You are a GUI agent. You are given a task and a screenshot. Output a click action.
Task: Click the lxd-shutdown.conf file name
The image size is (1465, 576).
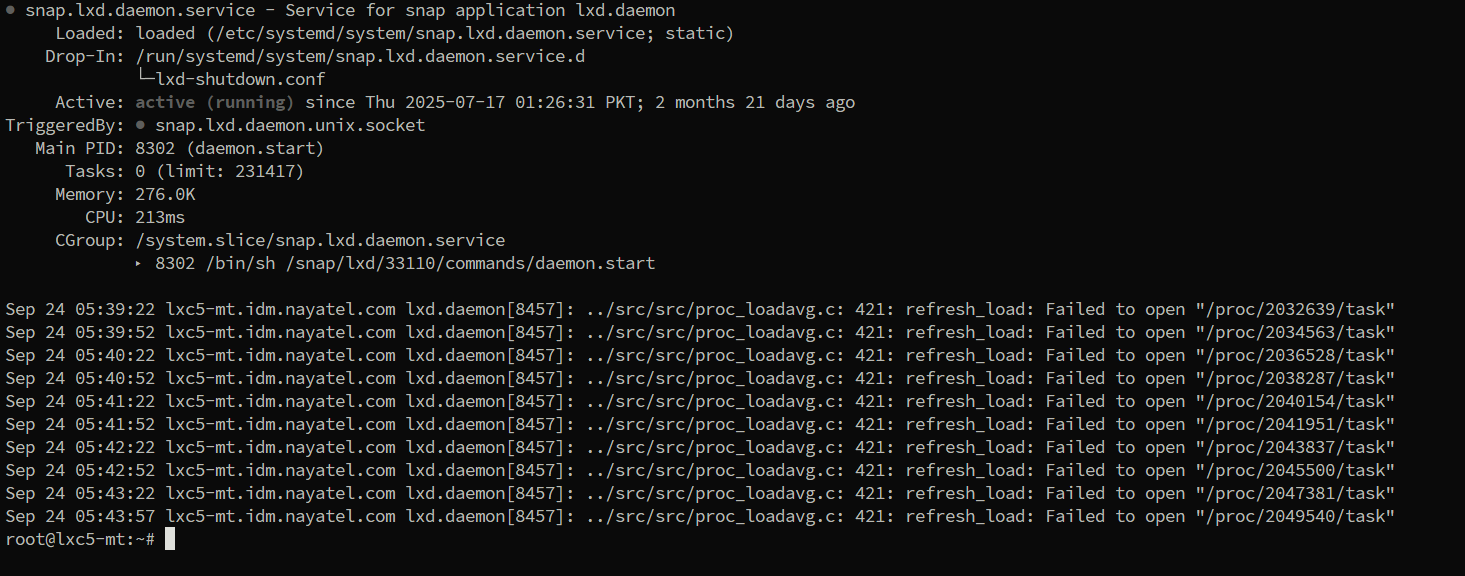click(240, 80)
